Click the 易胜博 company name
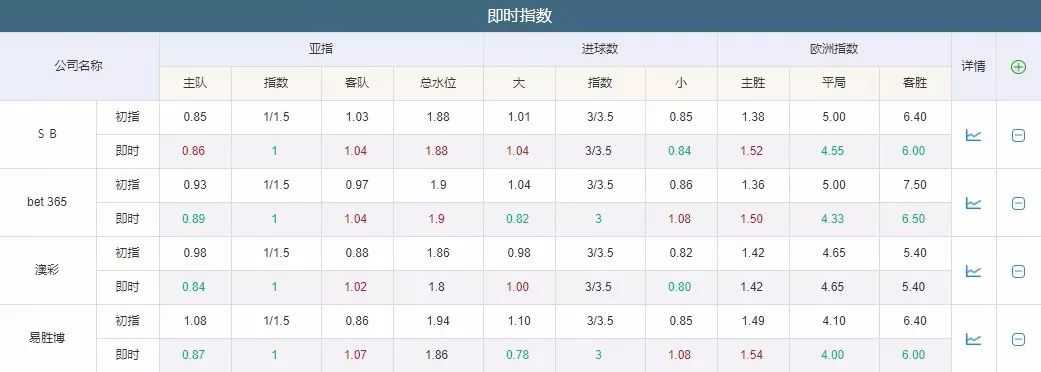The width and height of the screenshot is (1041, 372). point(47,337)
